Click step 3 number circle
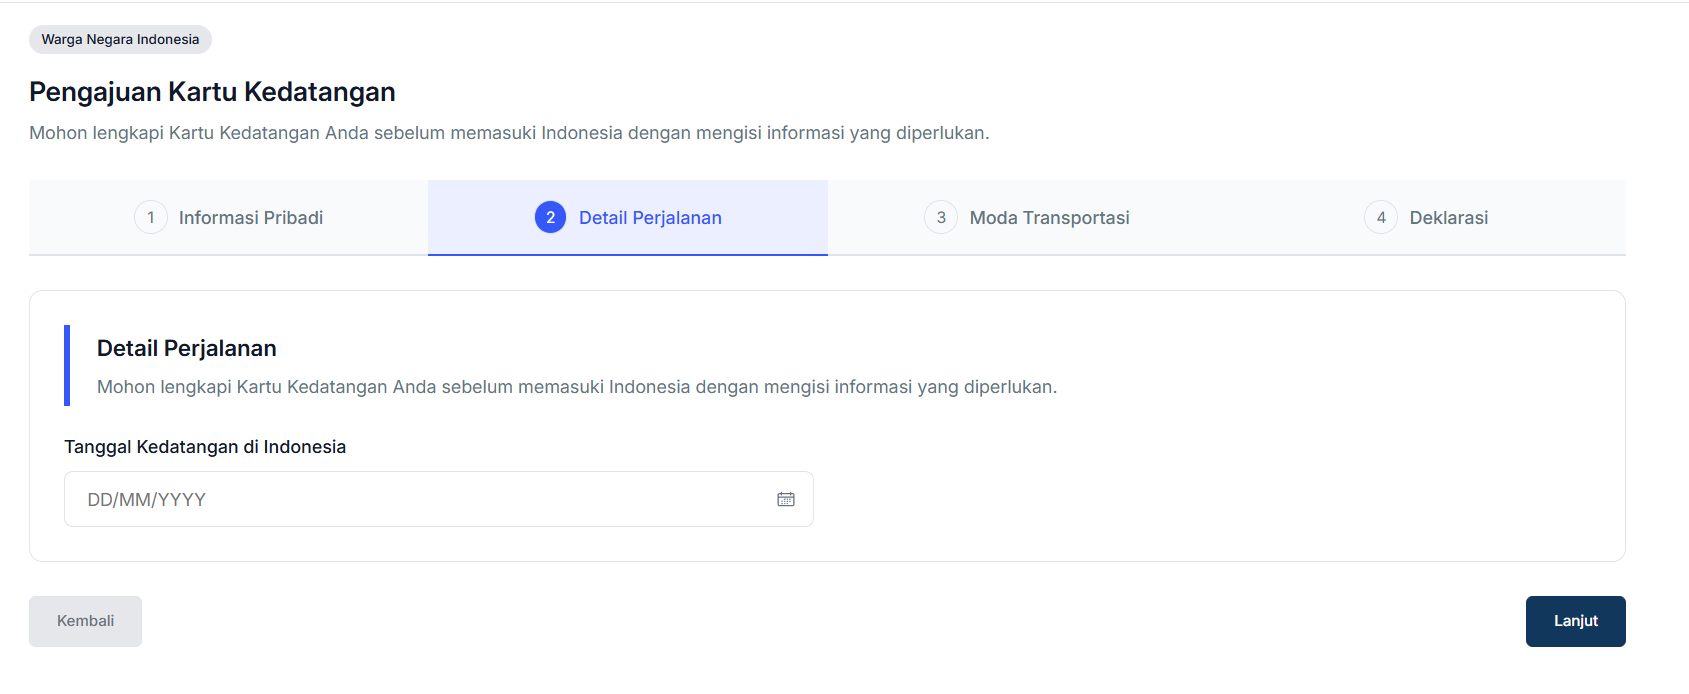 (941, 217)
